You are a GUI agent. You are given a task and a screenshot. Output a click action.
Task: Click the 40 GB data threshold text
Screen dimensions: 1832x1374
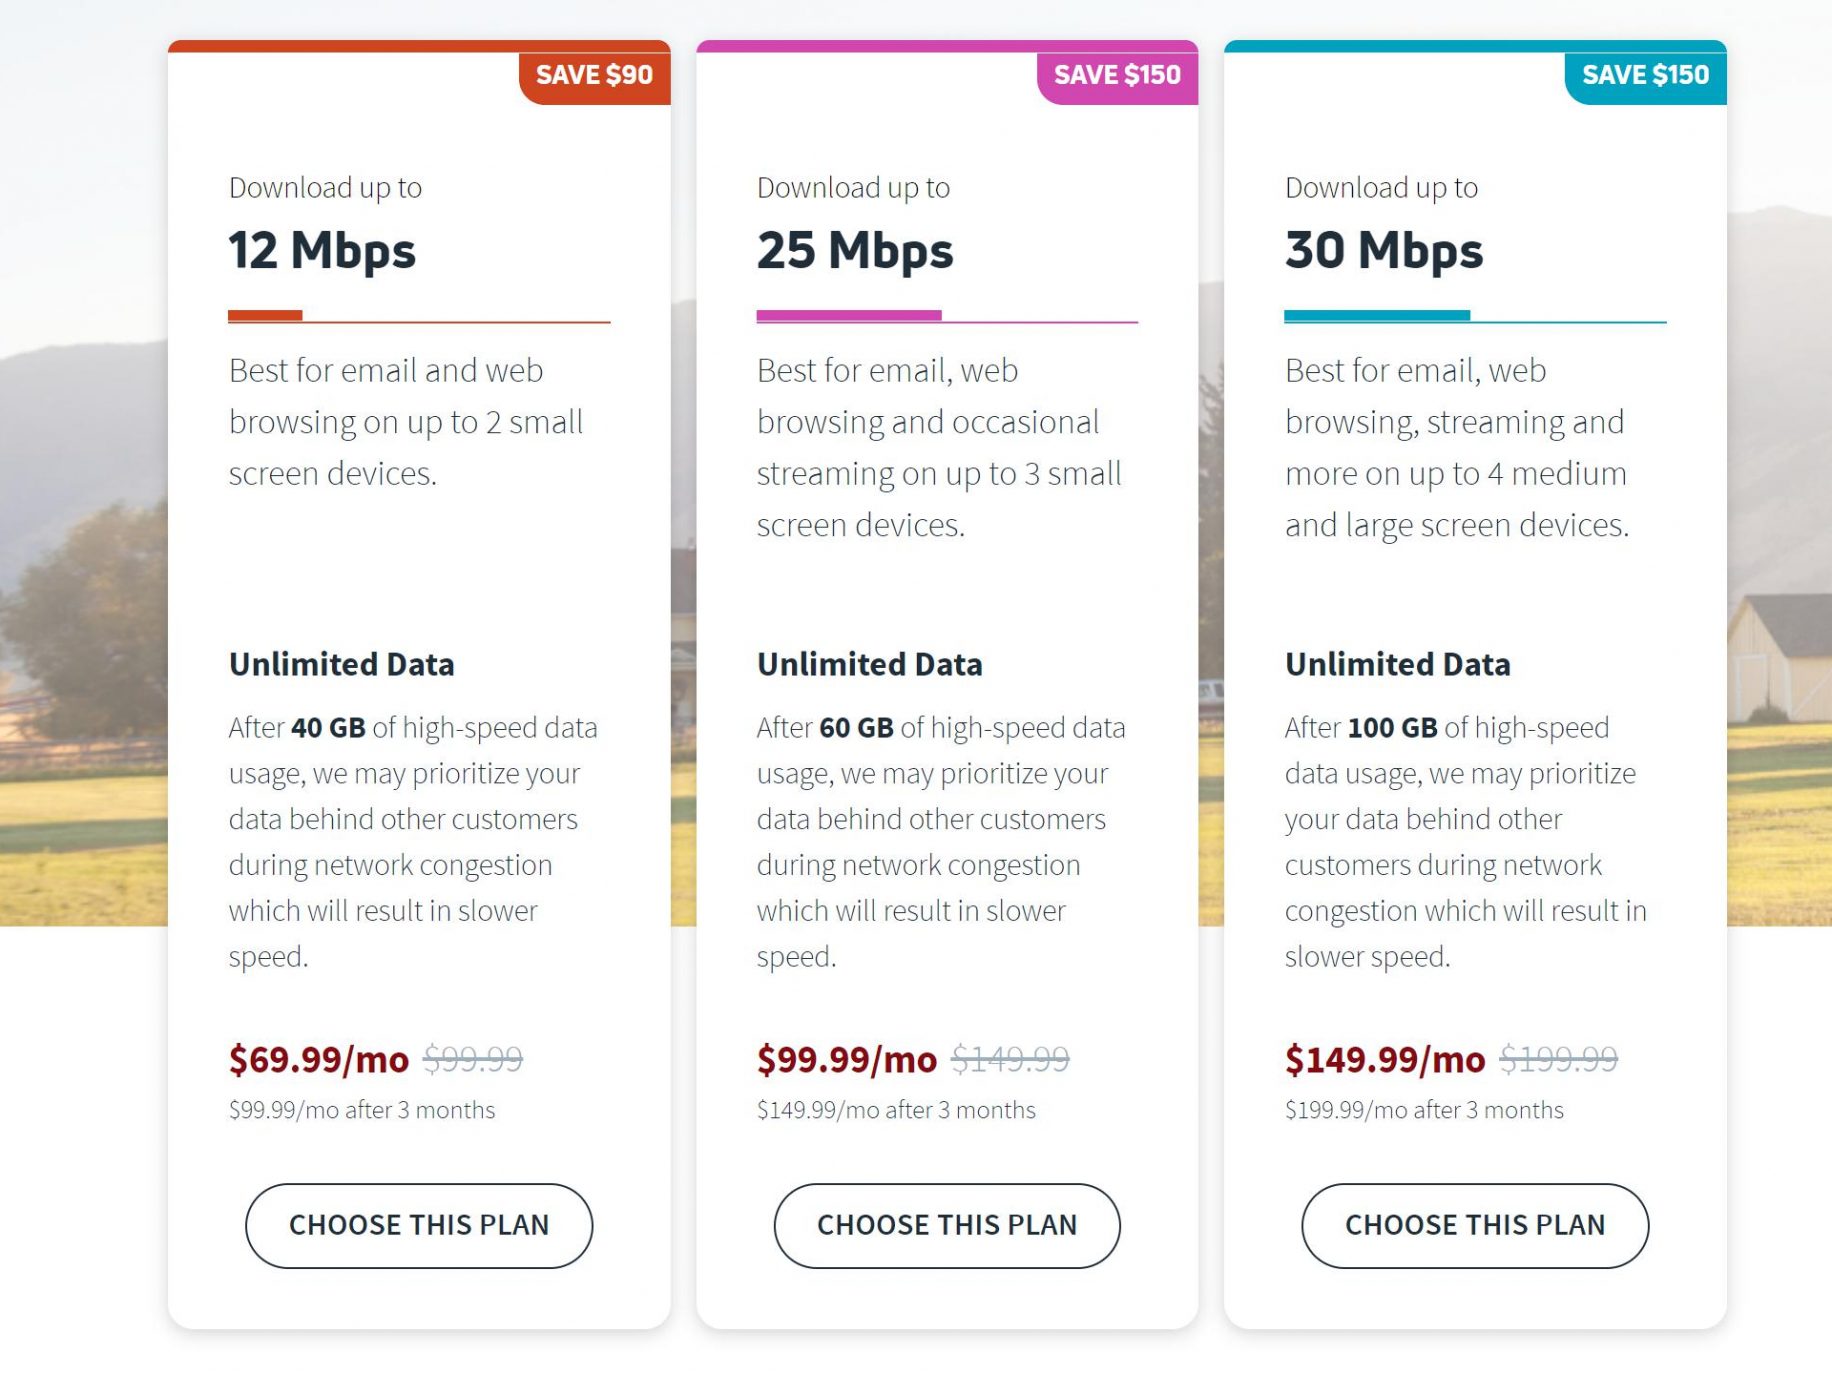click(x=328, y=728)
